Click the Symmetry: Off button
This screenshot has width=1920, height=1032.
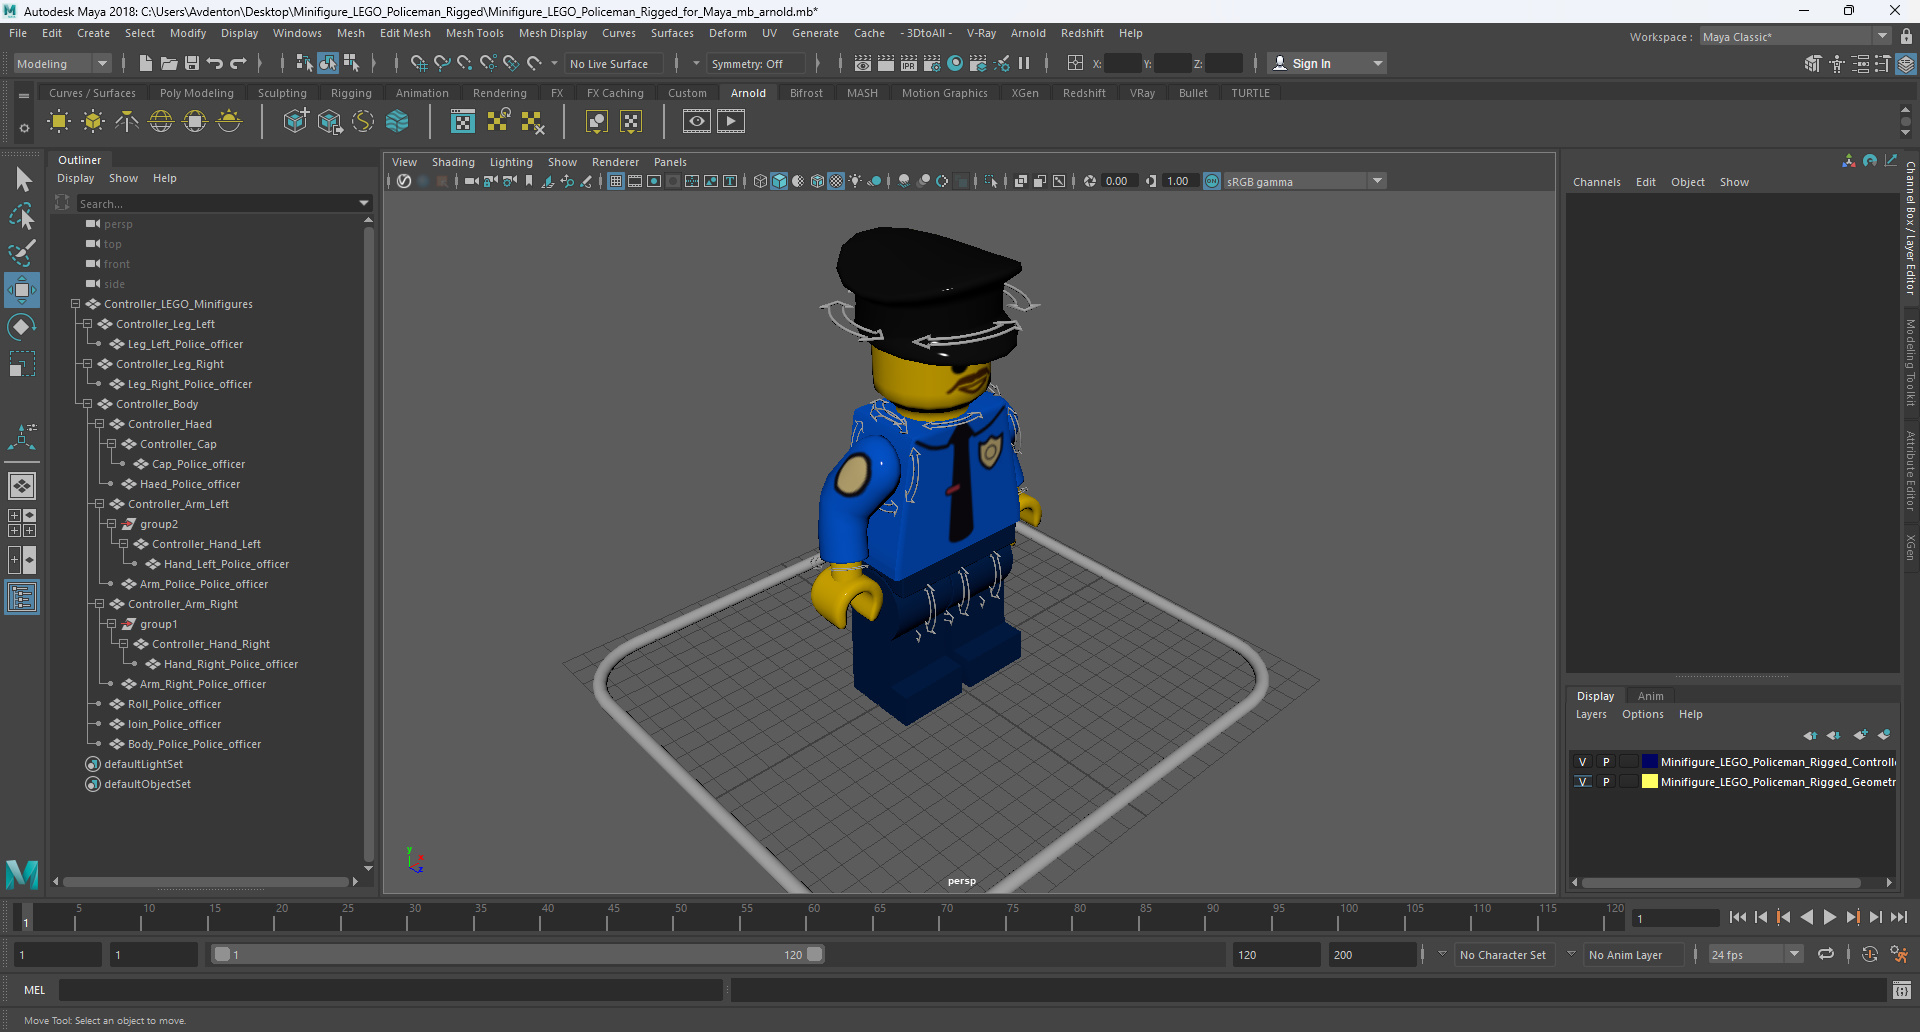pos(755,63)
